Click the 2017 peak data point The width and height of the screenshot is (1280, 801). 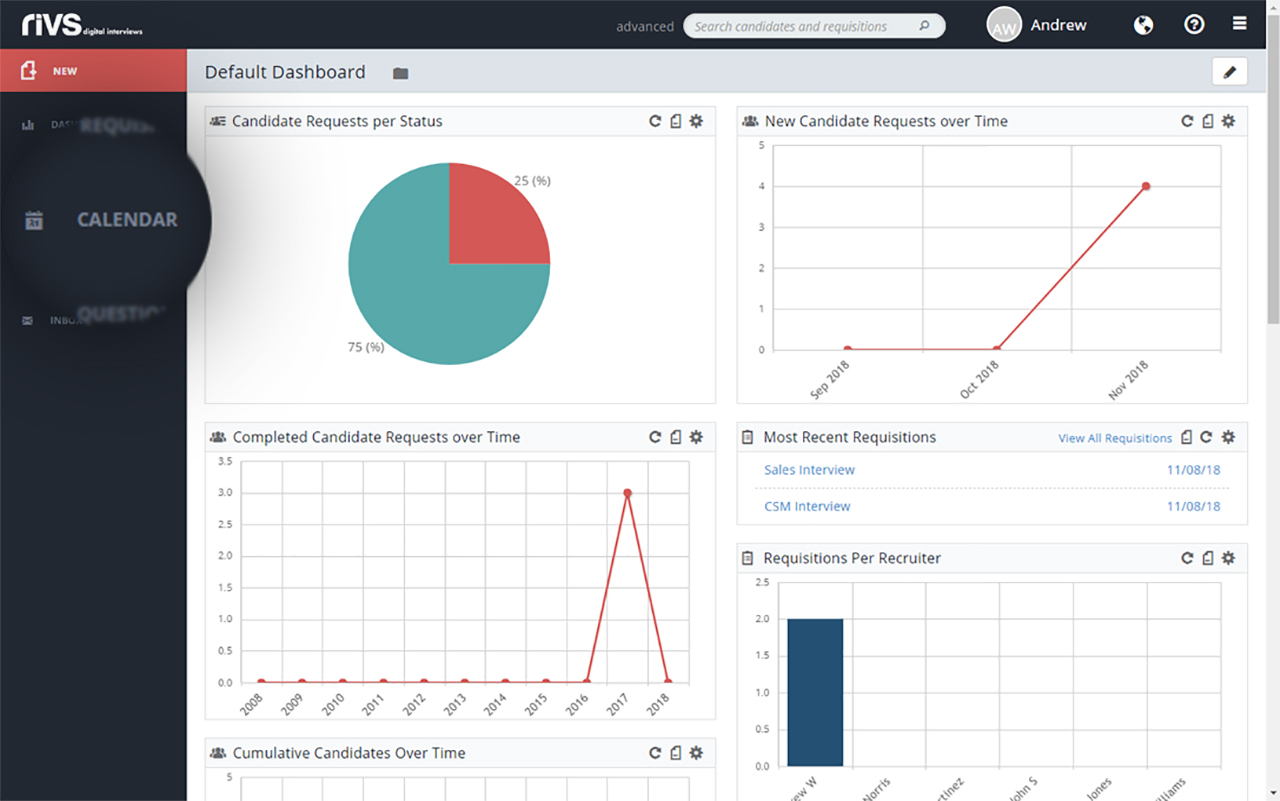(627, 493)
